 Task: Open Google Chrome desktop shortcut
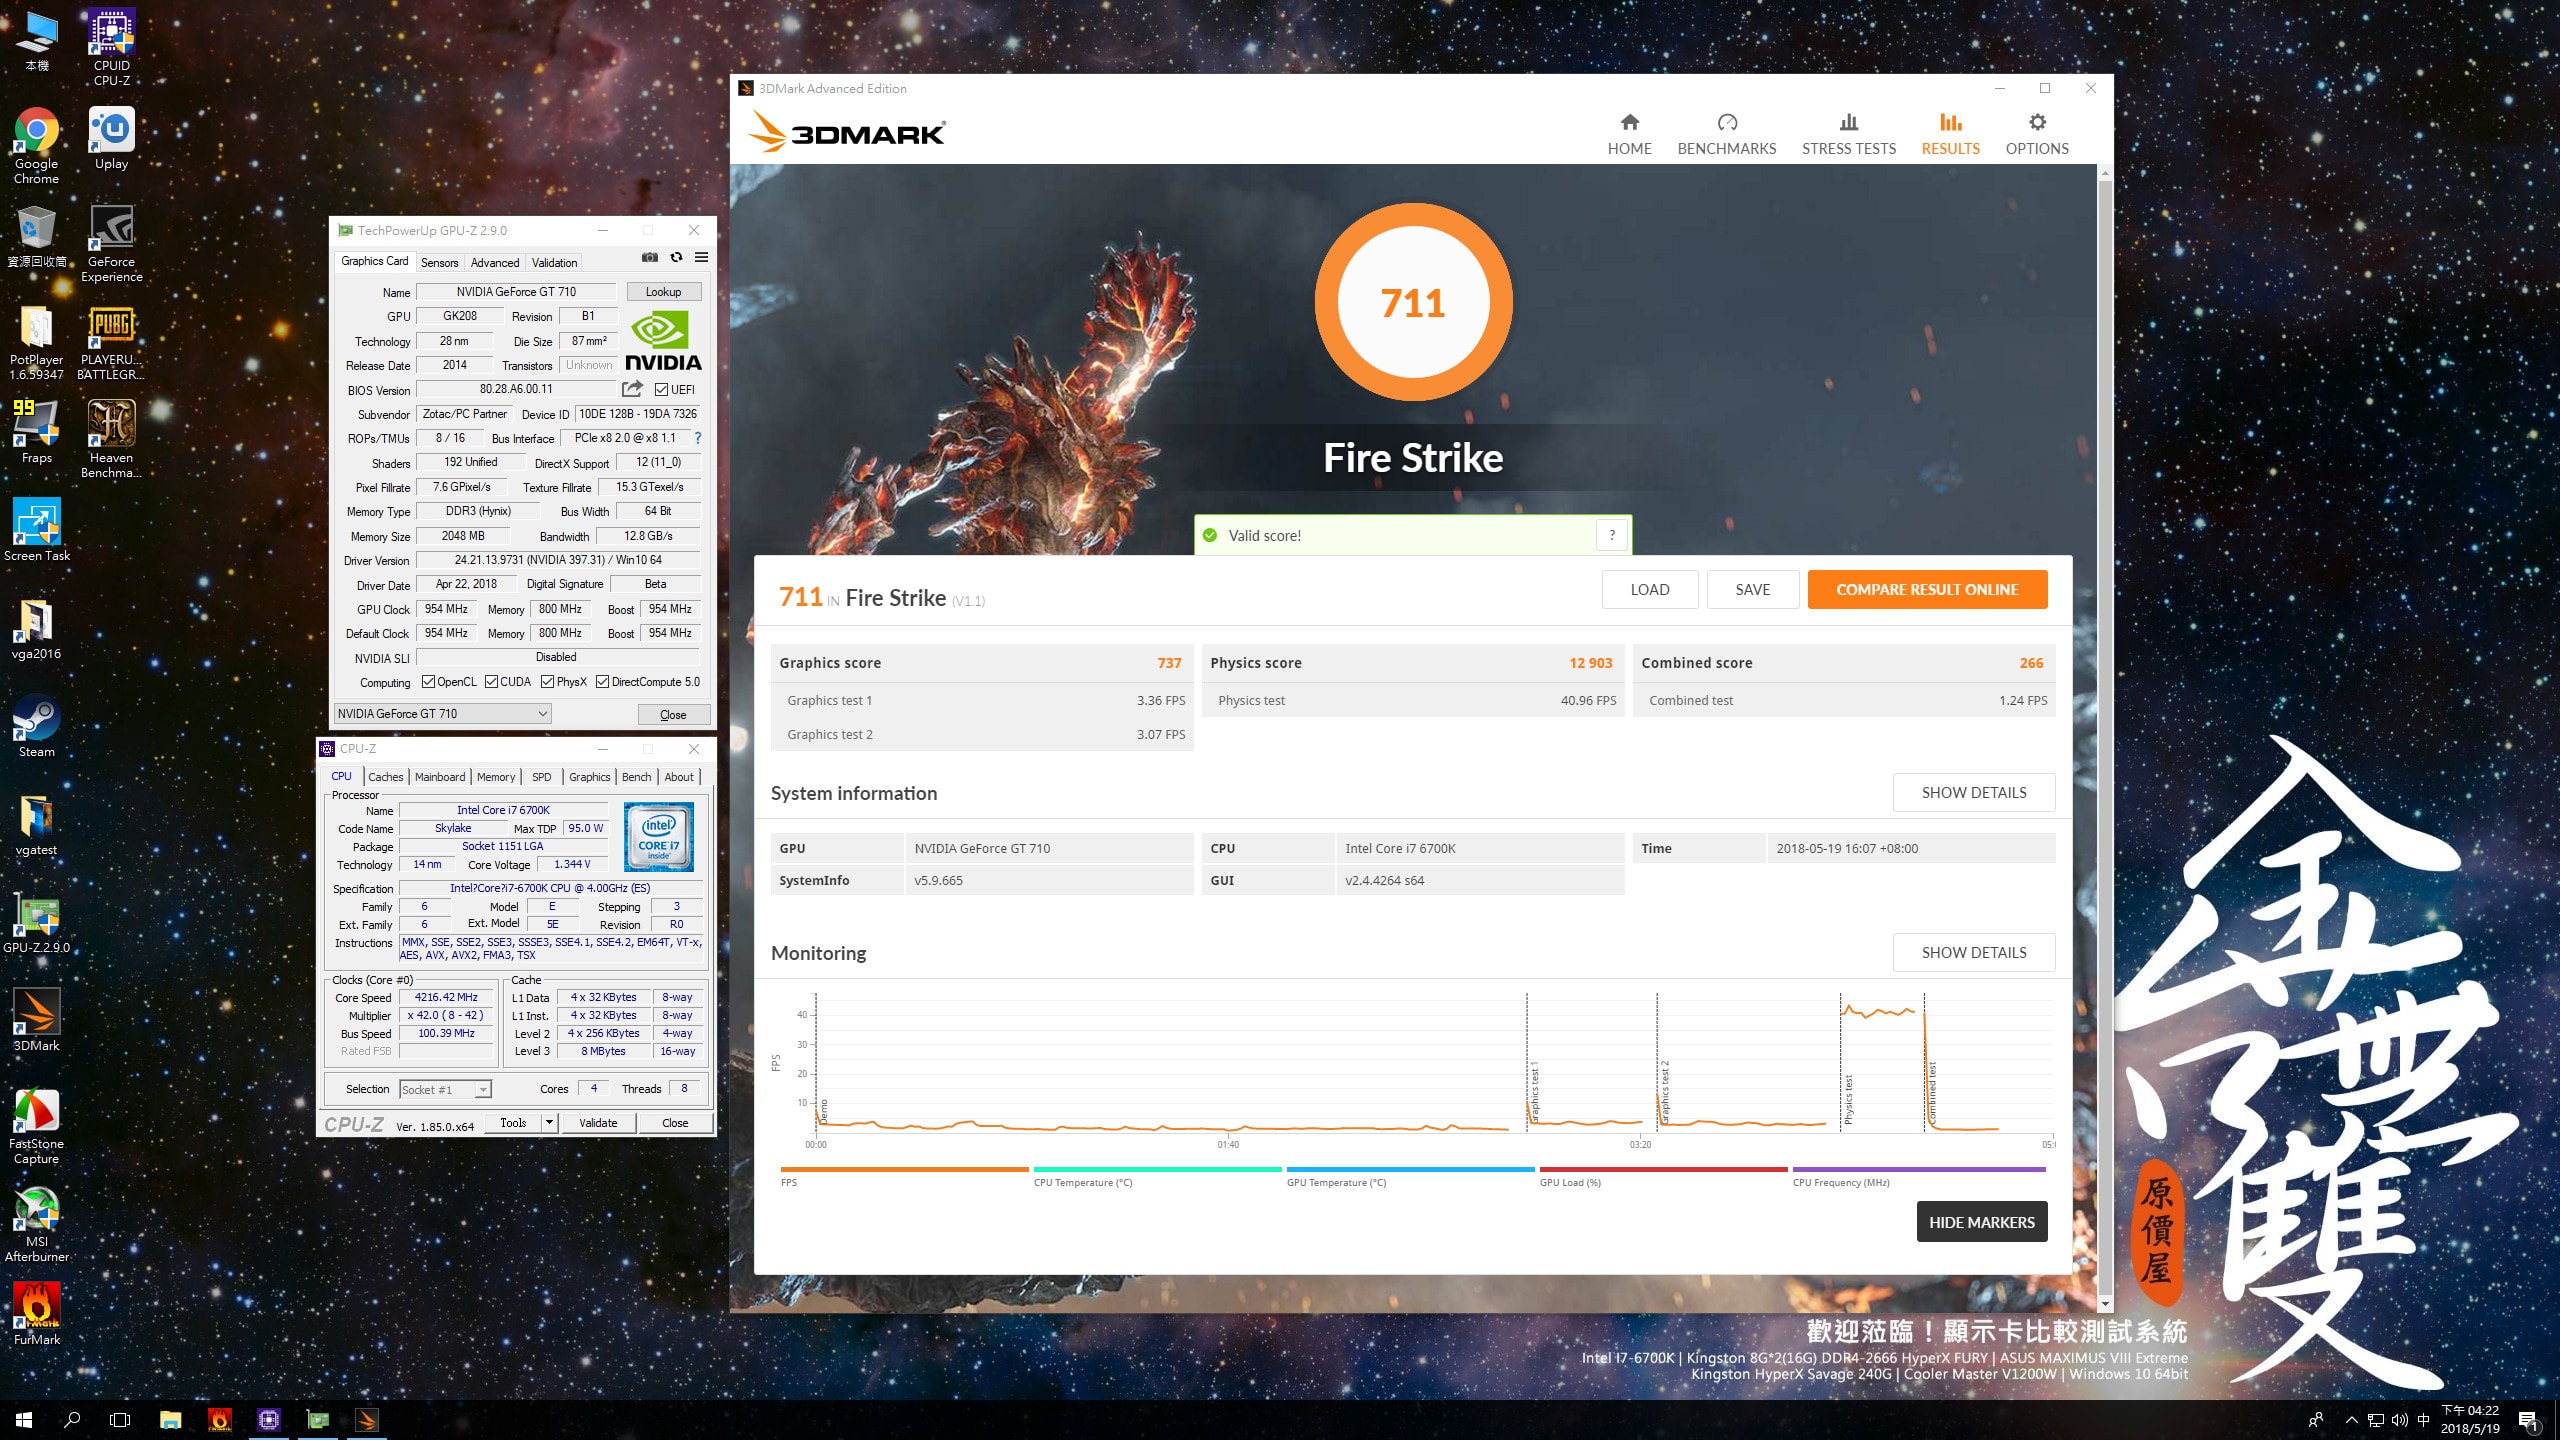coord(36,146)
